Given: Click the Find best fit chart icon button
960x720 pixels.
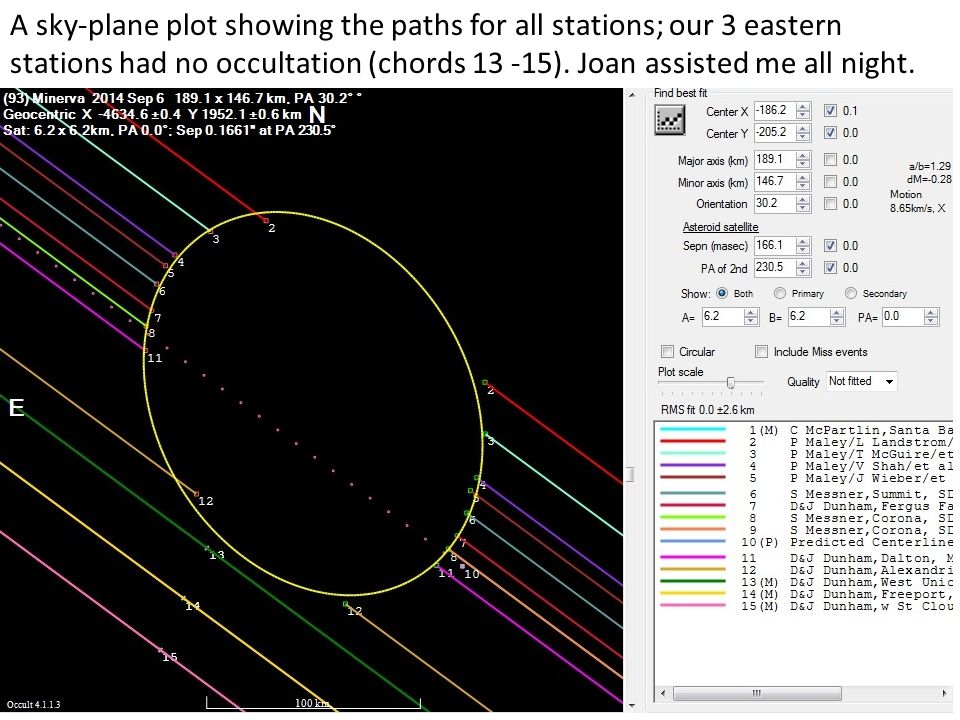Looking at the screenshot, I should pyautogui.click(x=669, y=120).
